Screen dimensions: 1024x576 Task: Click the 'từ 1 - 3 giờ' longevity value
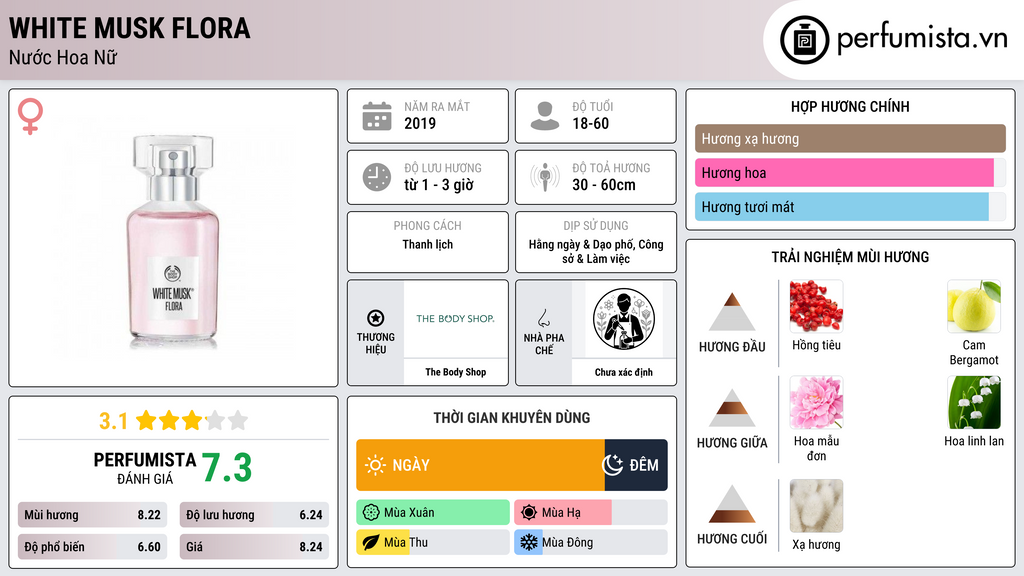(438, 185)
